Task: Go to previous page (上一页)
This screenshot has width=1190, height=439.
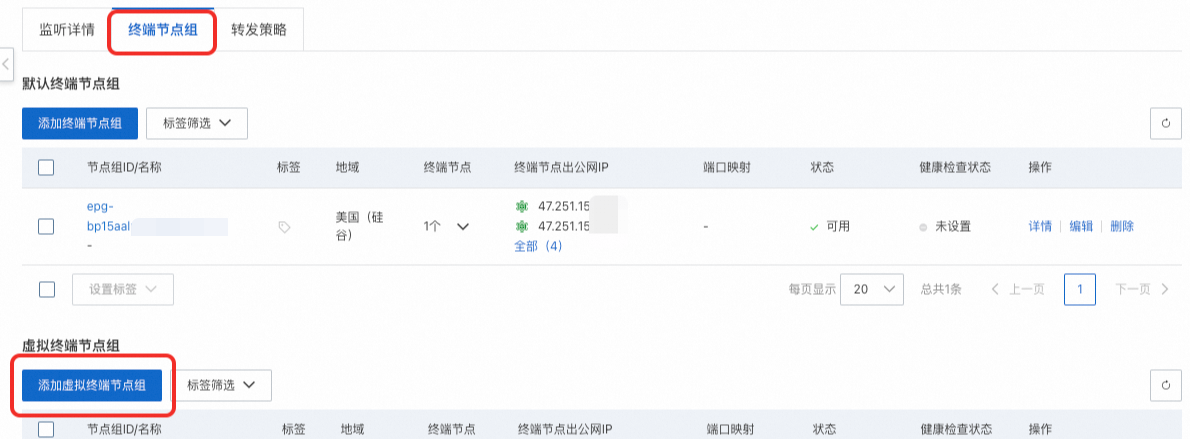Action: pos(1018,289)
